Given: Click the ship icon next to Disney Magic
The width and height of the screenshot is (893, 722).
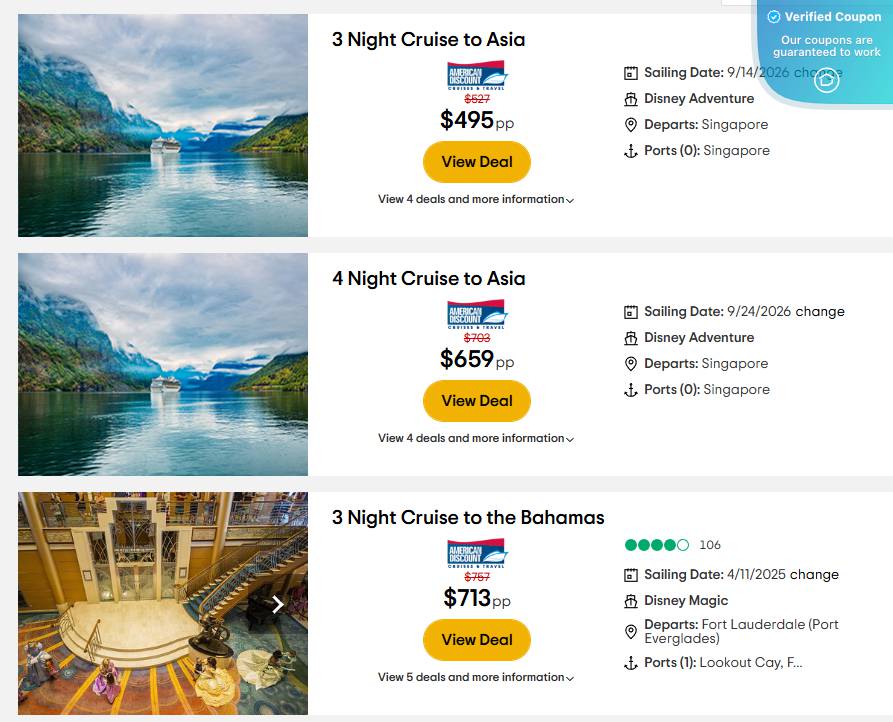Looking at the screenshot, I should pyautogui.click(x=630, y=601).
